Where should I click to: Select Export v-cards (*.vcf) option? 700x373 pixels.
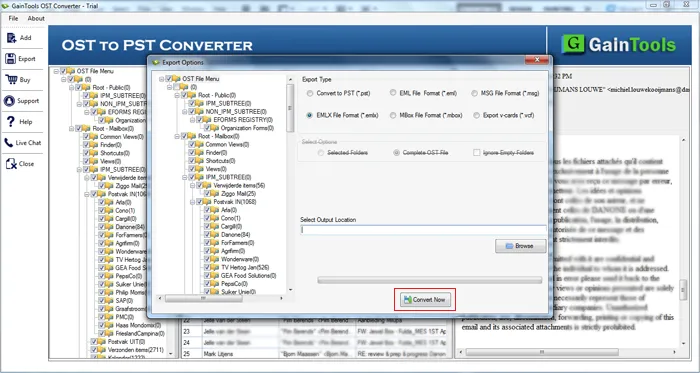[x=476, y=115]
